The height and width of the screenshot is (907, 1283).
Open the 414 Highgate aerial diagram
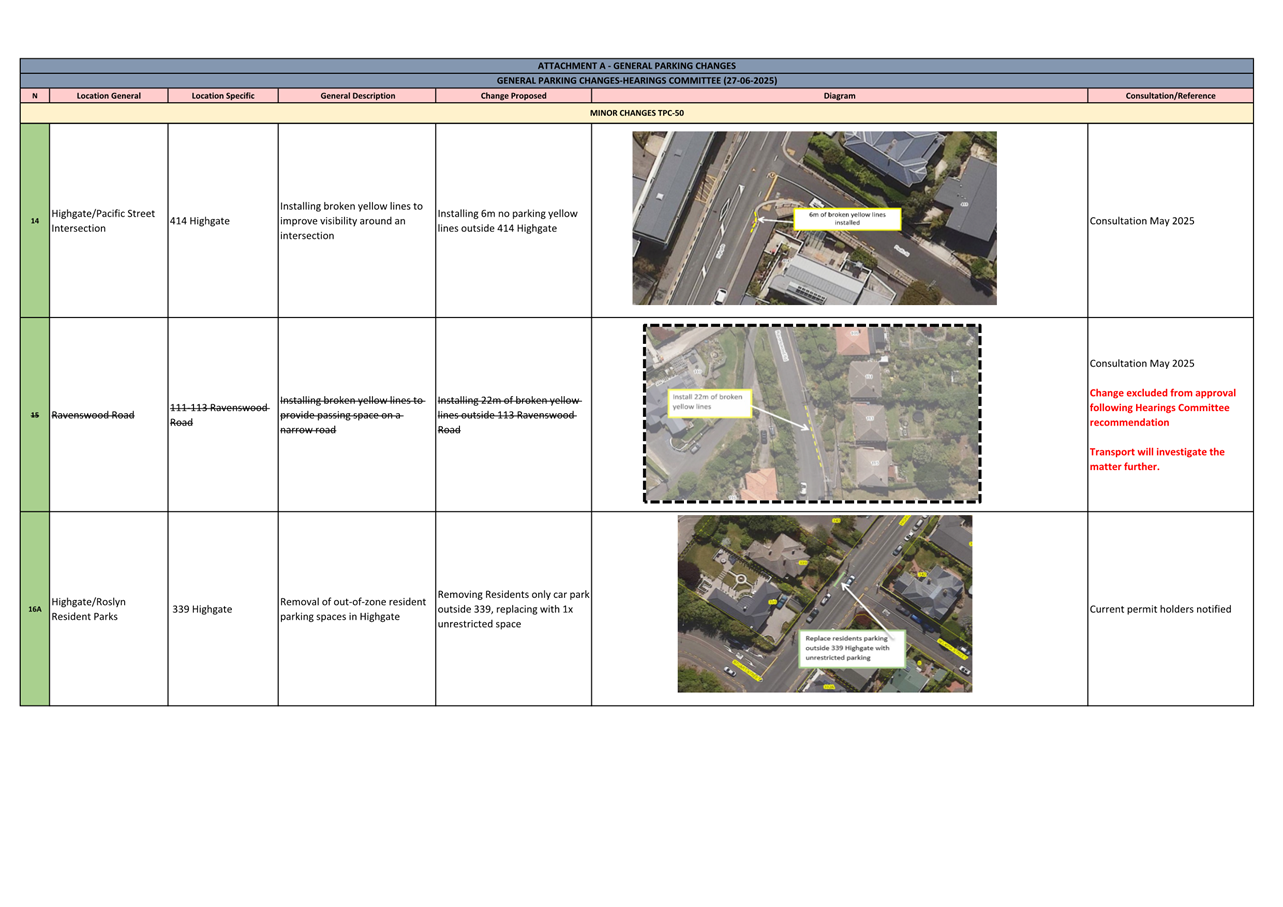(x=814, y=218)
